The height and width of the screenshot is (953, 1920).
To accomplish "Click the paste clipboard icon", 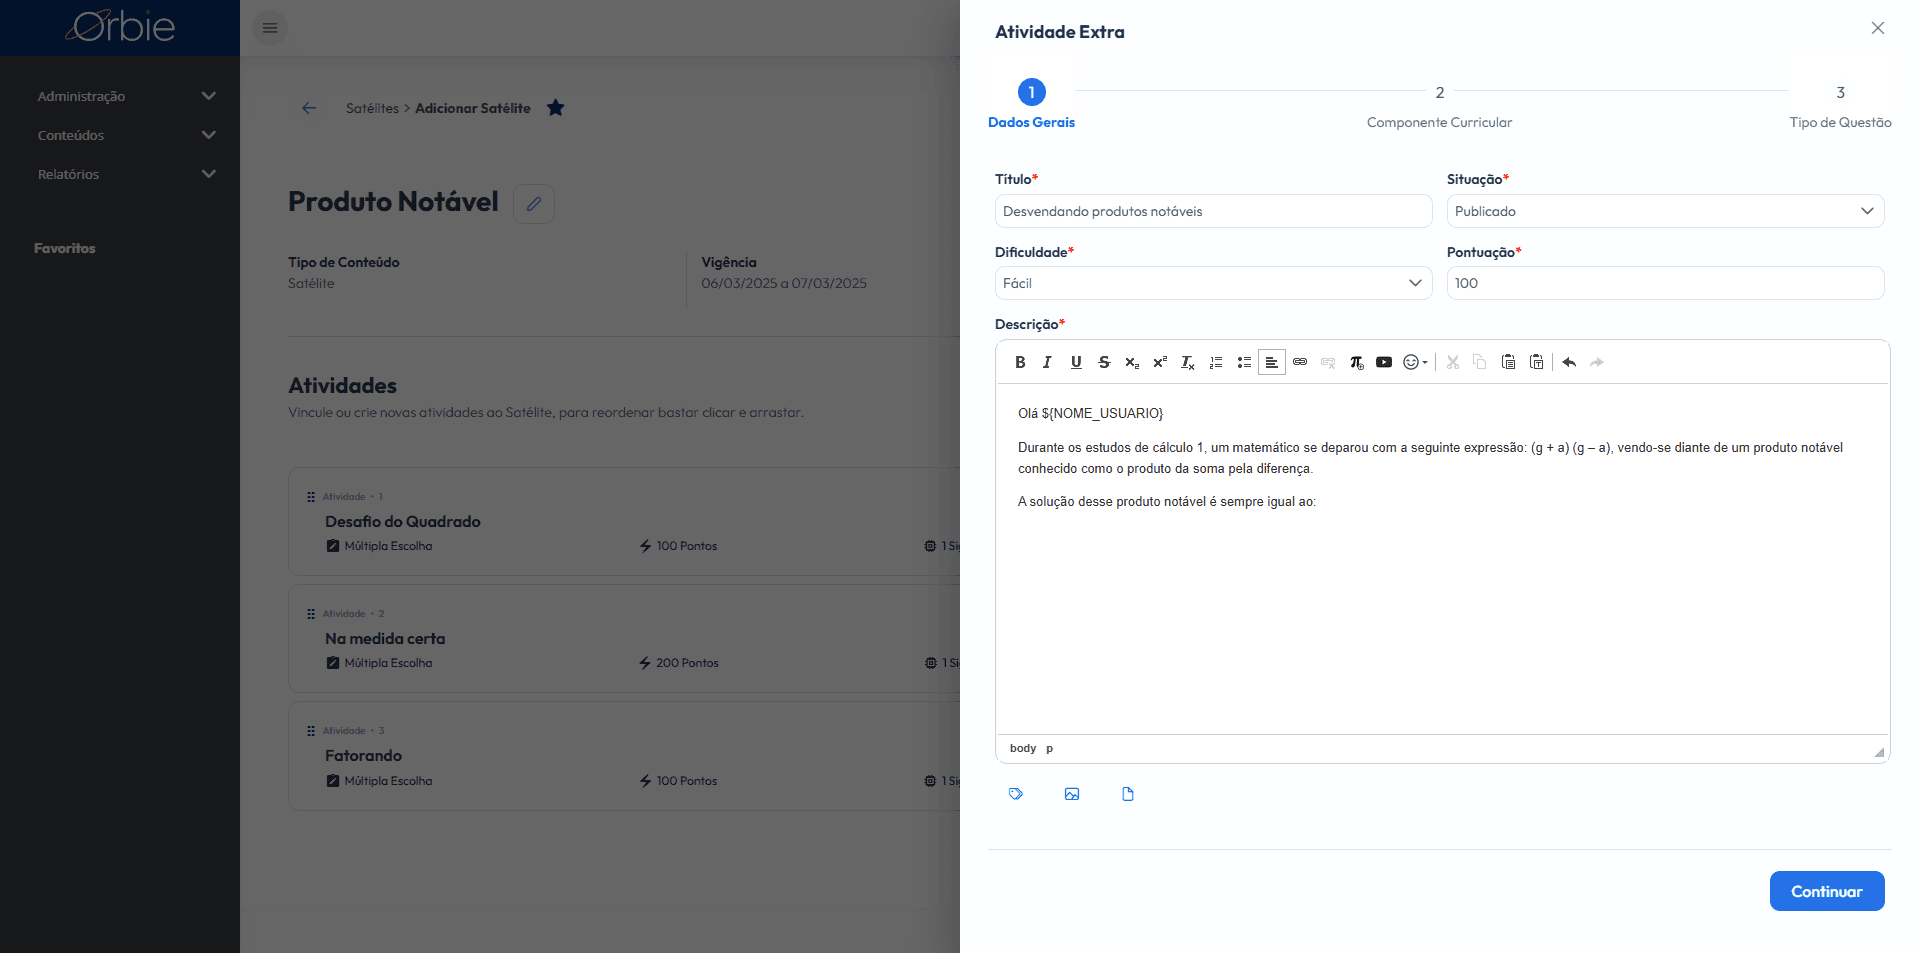I will click(1508, 362).
